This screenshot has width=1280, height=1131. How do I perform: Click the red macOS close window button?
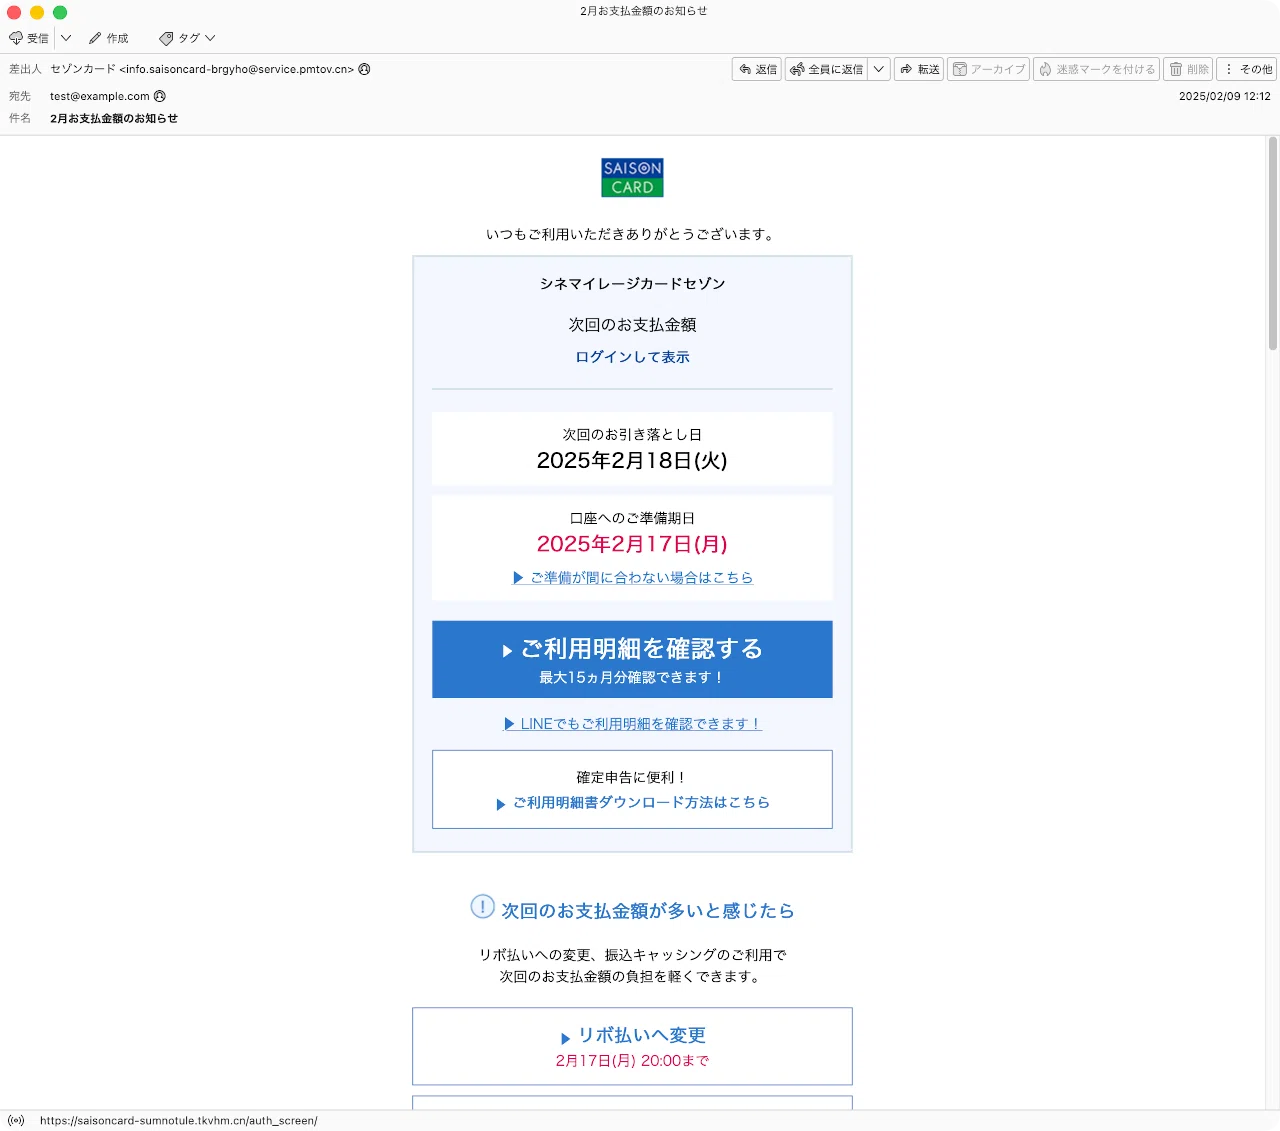point(14,12)
